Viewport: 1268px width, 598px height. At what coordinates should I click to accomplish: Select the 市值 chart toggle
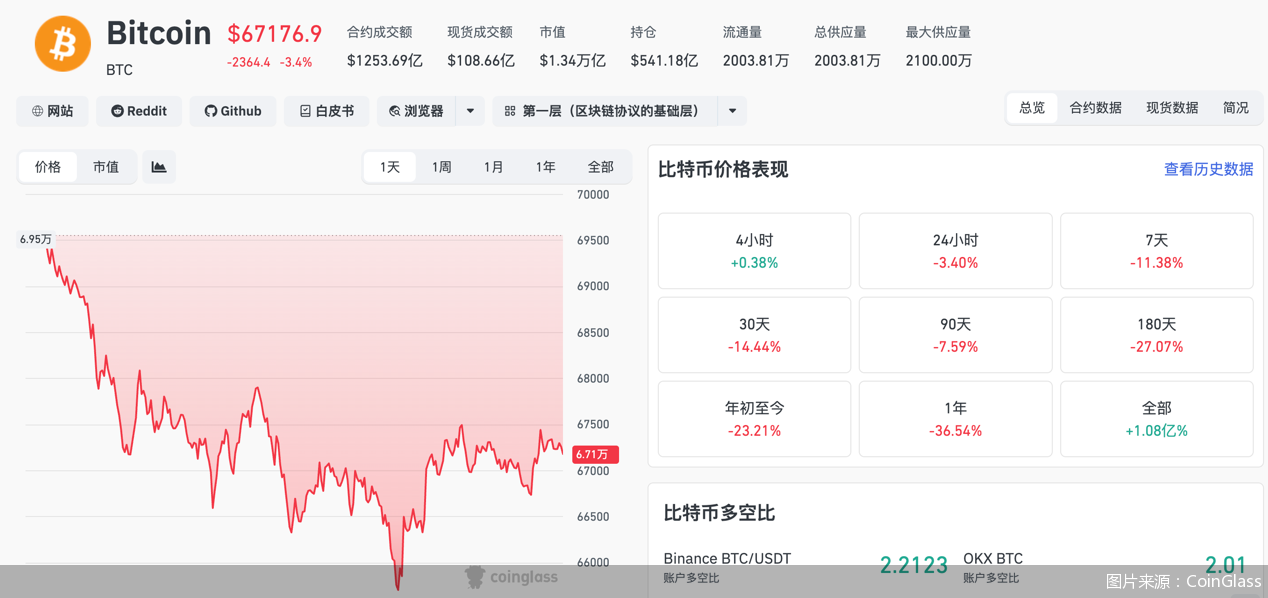coord(106,167)
